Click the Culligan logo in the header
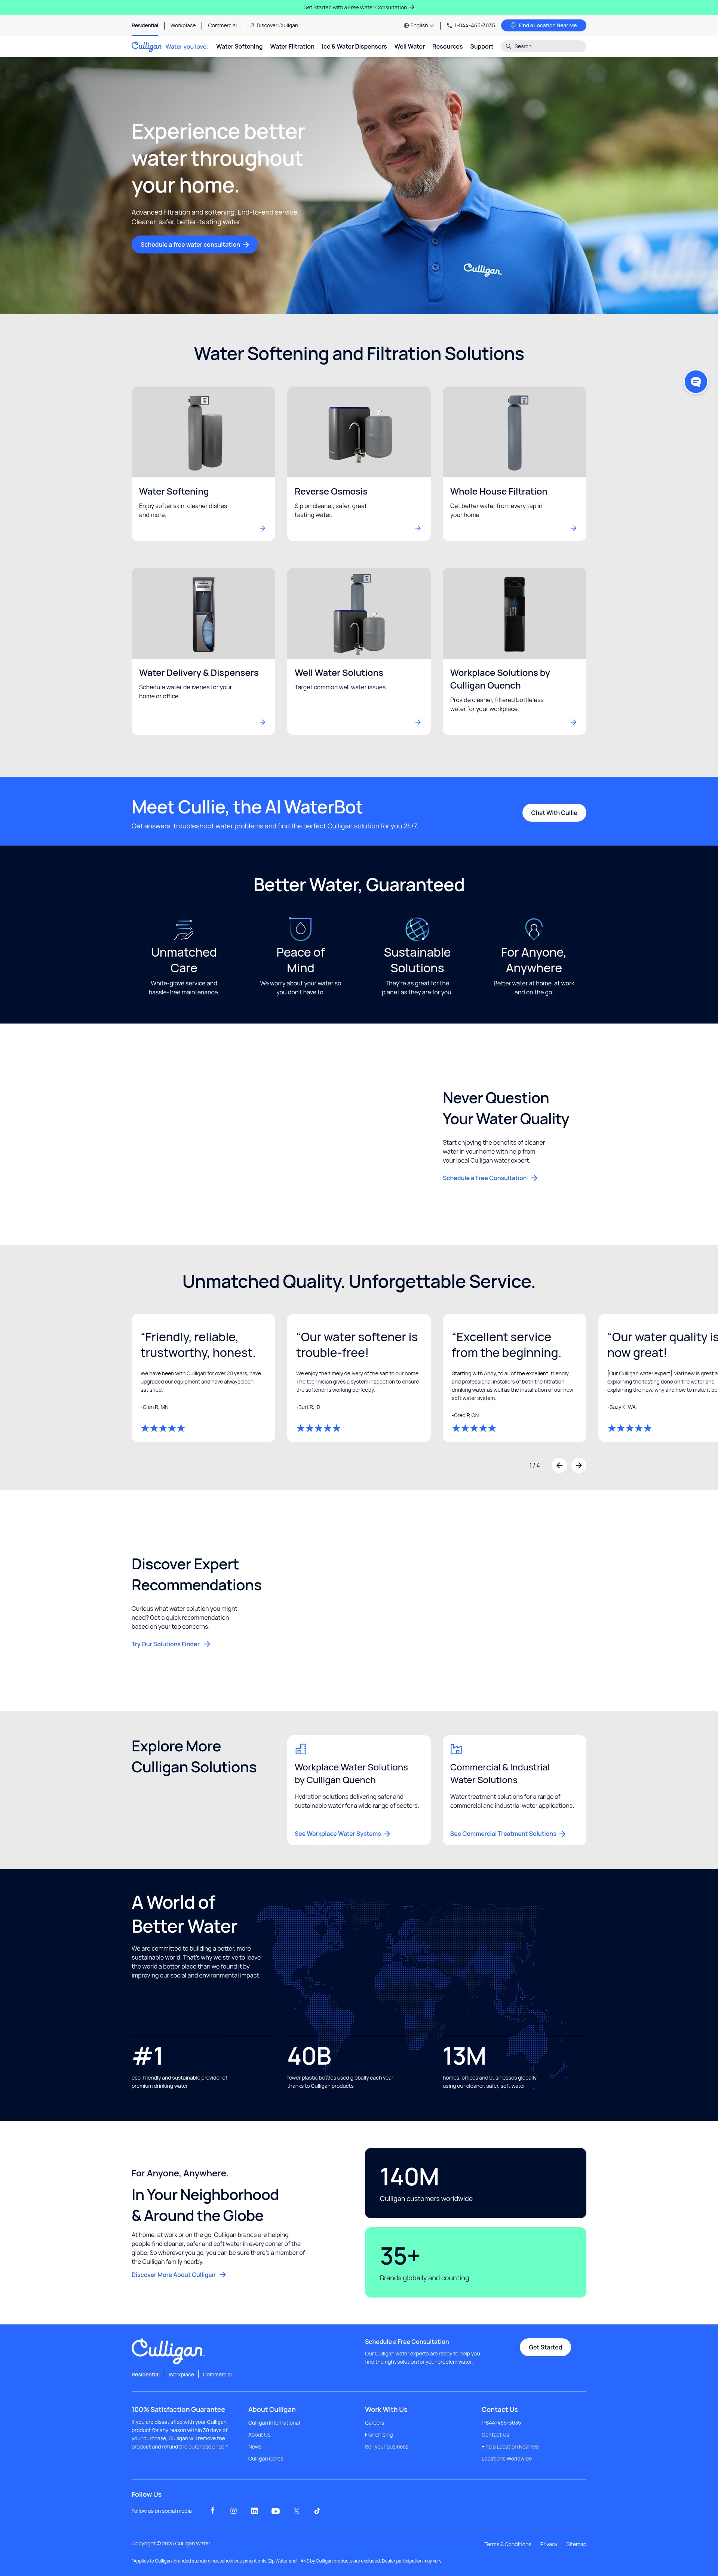 pos(147,46)
